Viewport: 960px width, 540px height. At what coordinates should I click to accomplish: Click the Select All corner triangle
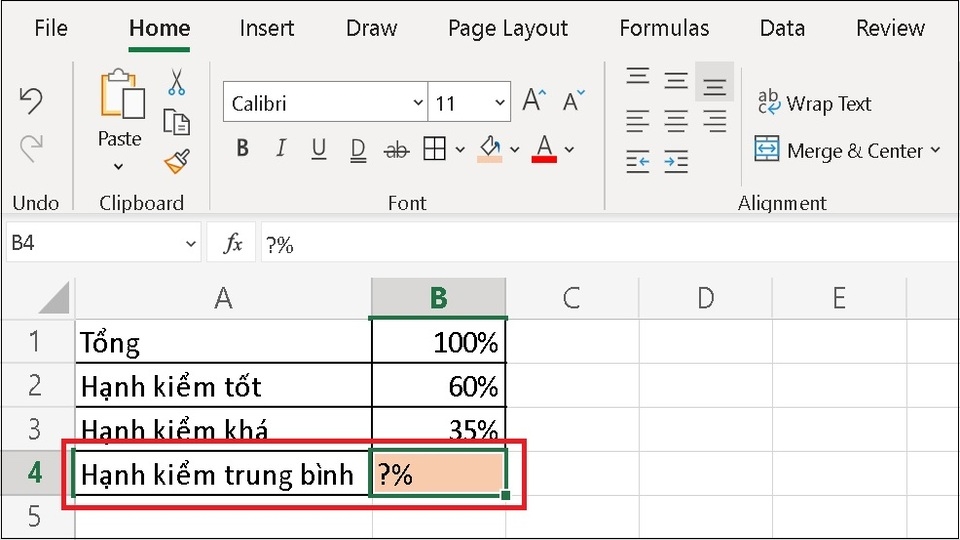[53, 298]
